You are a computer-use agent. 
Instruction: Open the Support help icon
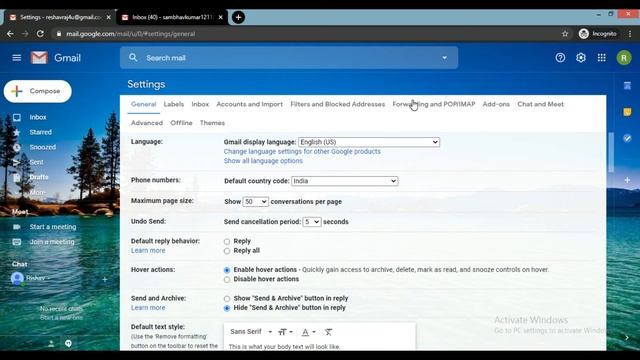560,58
